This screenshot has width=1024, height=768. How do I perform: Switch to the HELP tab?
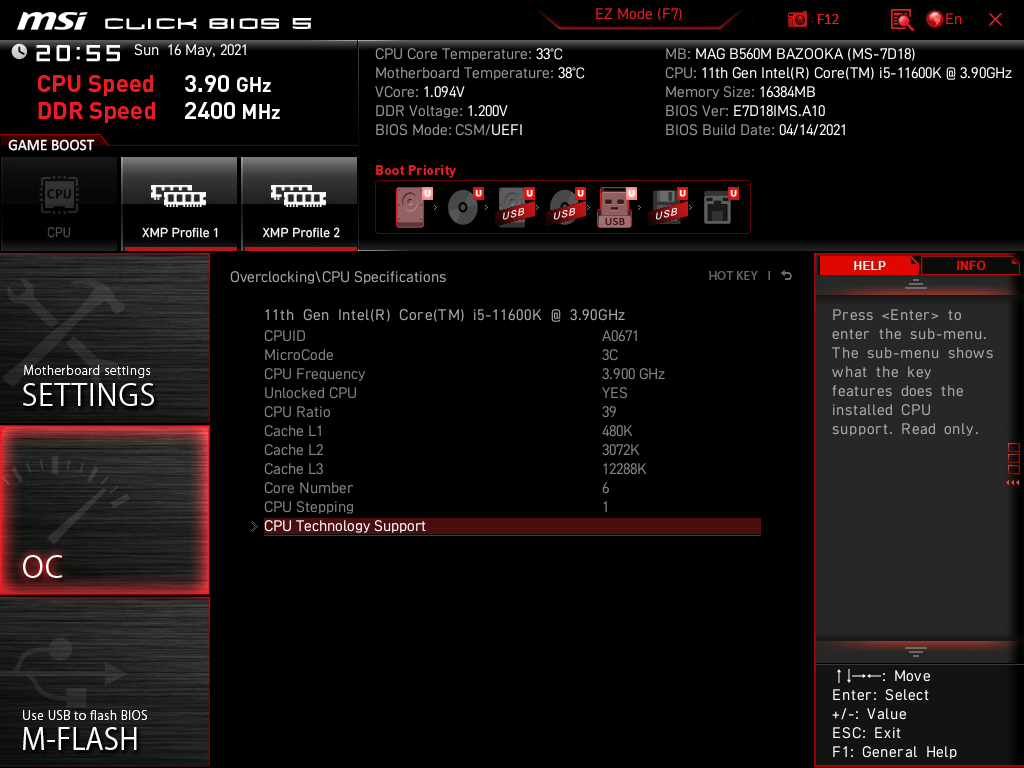[869, 266]
